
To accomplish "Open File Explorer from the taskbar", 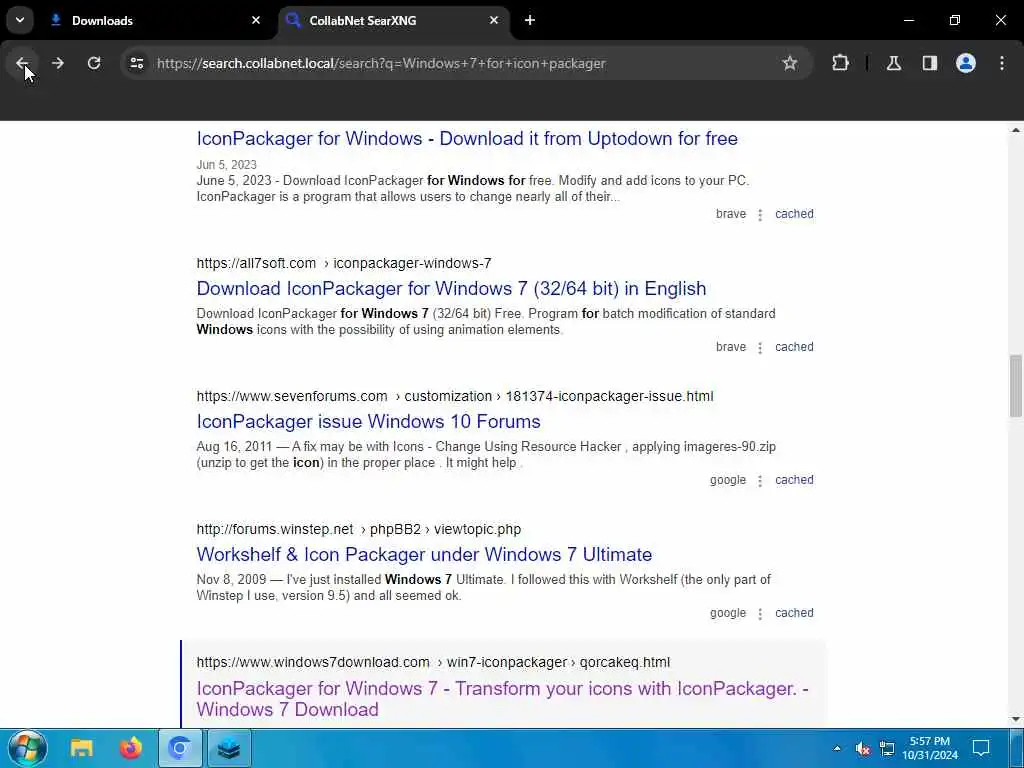I will click(82, 748).
